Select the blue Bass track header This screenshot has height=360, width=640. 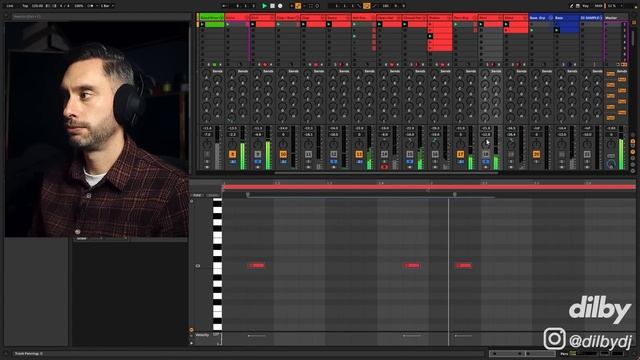[x=567, y=18]
